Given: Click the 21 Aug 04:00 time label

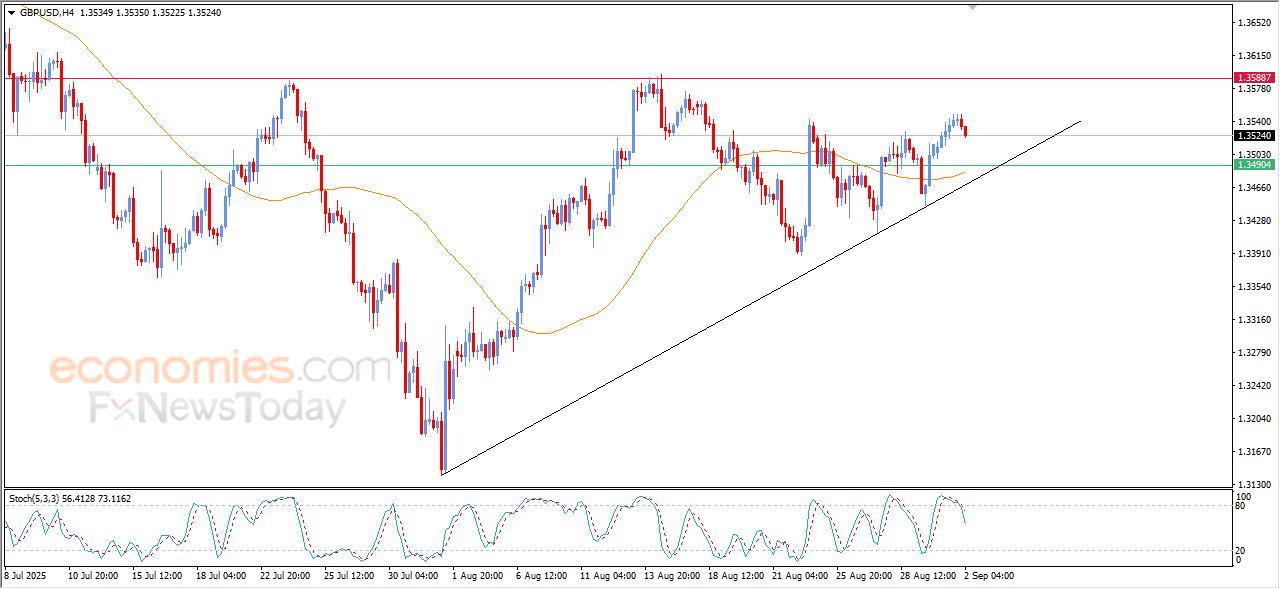Looking at the screenshot, I should [798, 576].
